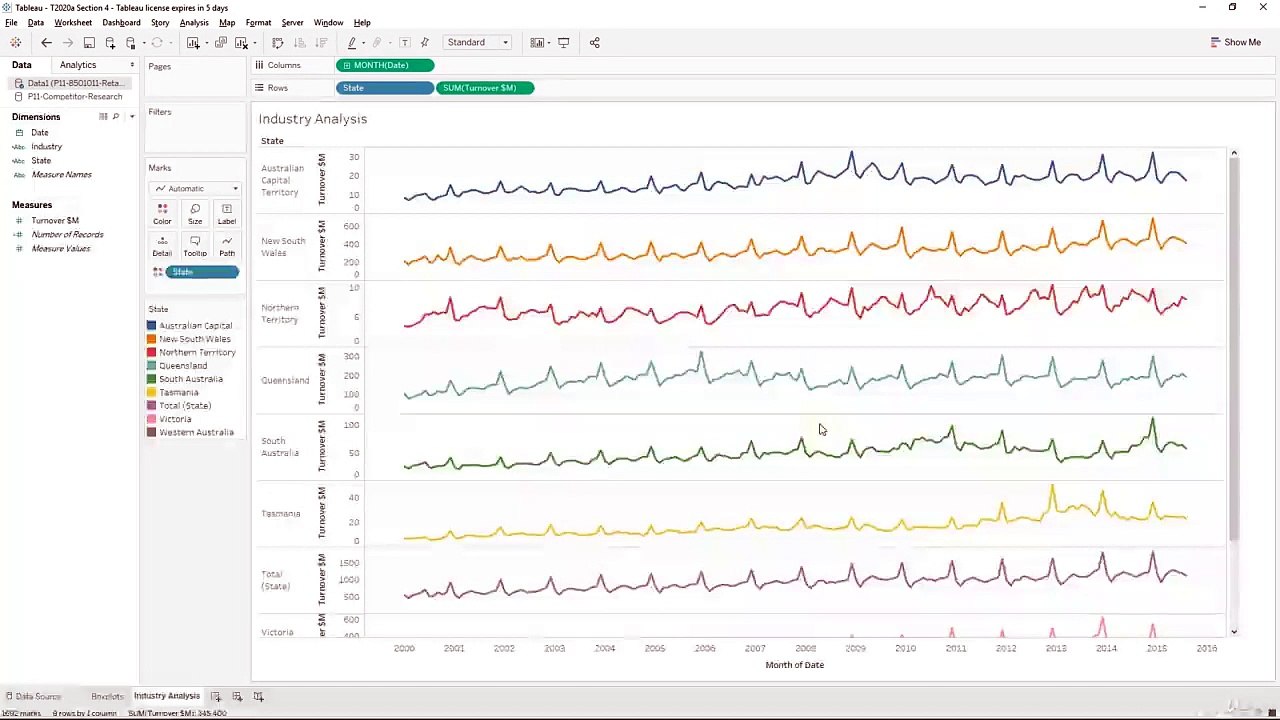Click the Queensland color swatch in legend
This screenshot has width=1280, height=720.
[152, 366]
